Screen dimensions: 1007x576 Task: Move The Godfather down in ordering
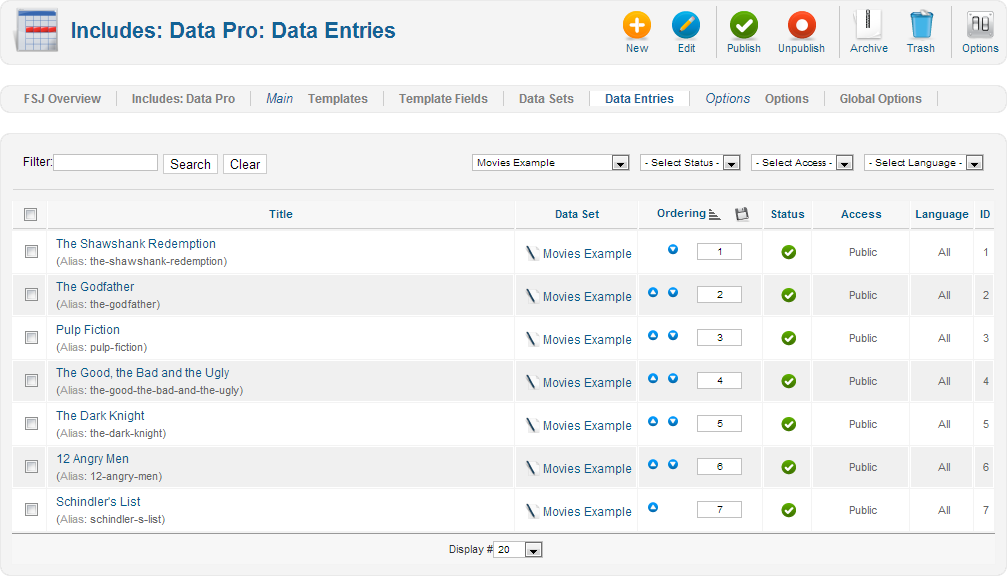(x=673, y=293)
